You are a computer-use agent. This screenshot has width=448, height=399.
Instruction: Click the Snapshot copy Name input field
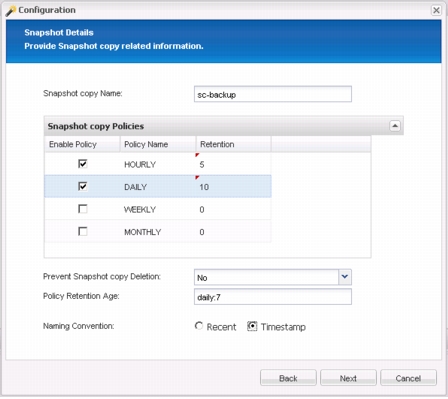click(x=273, y=94)
